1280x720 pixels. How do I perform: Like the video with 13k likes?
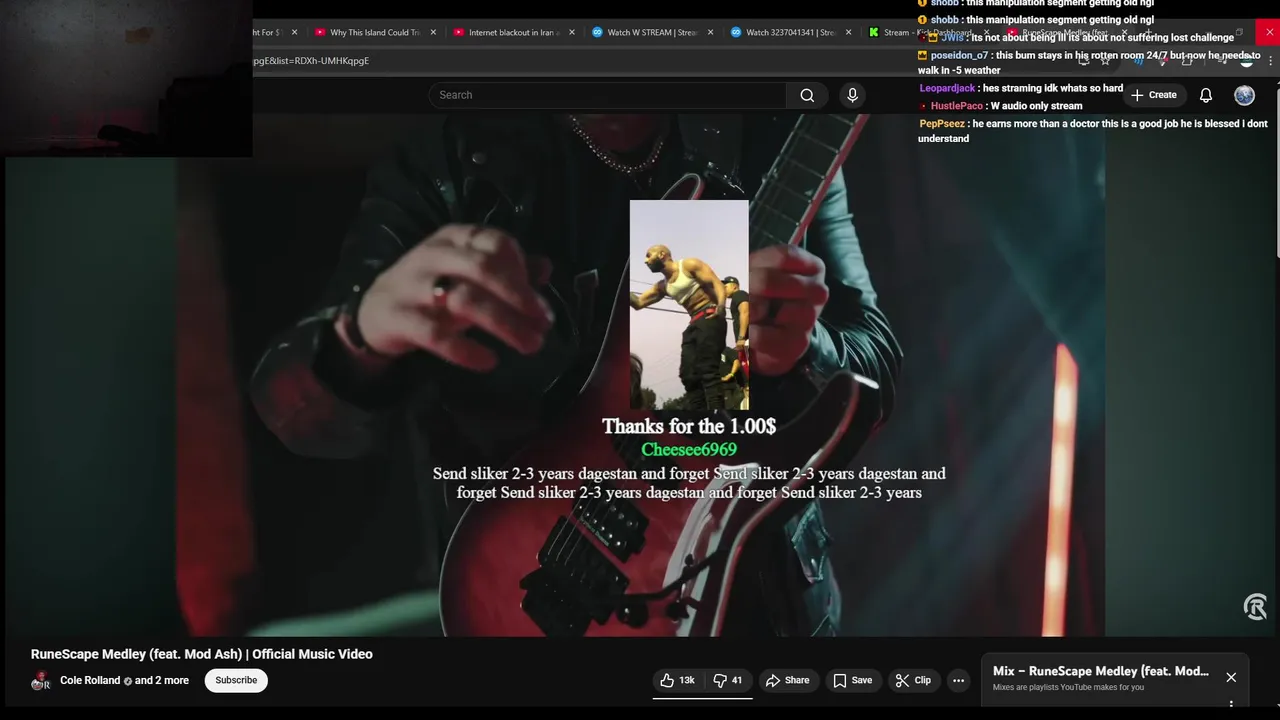(x=677, y=680)
